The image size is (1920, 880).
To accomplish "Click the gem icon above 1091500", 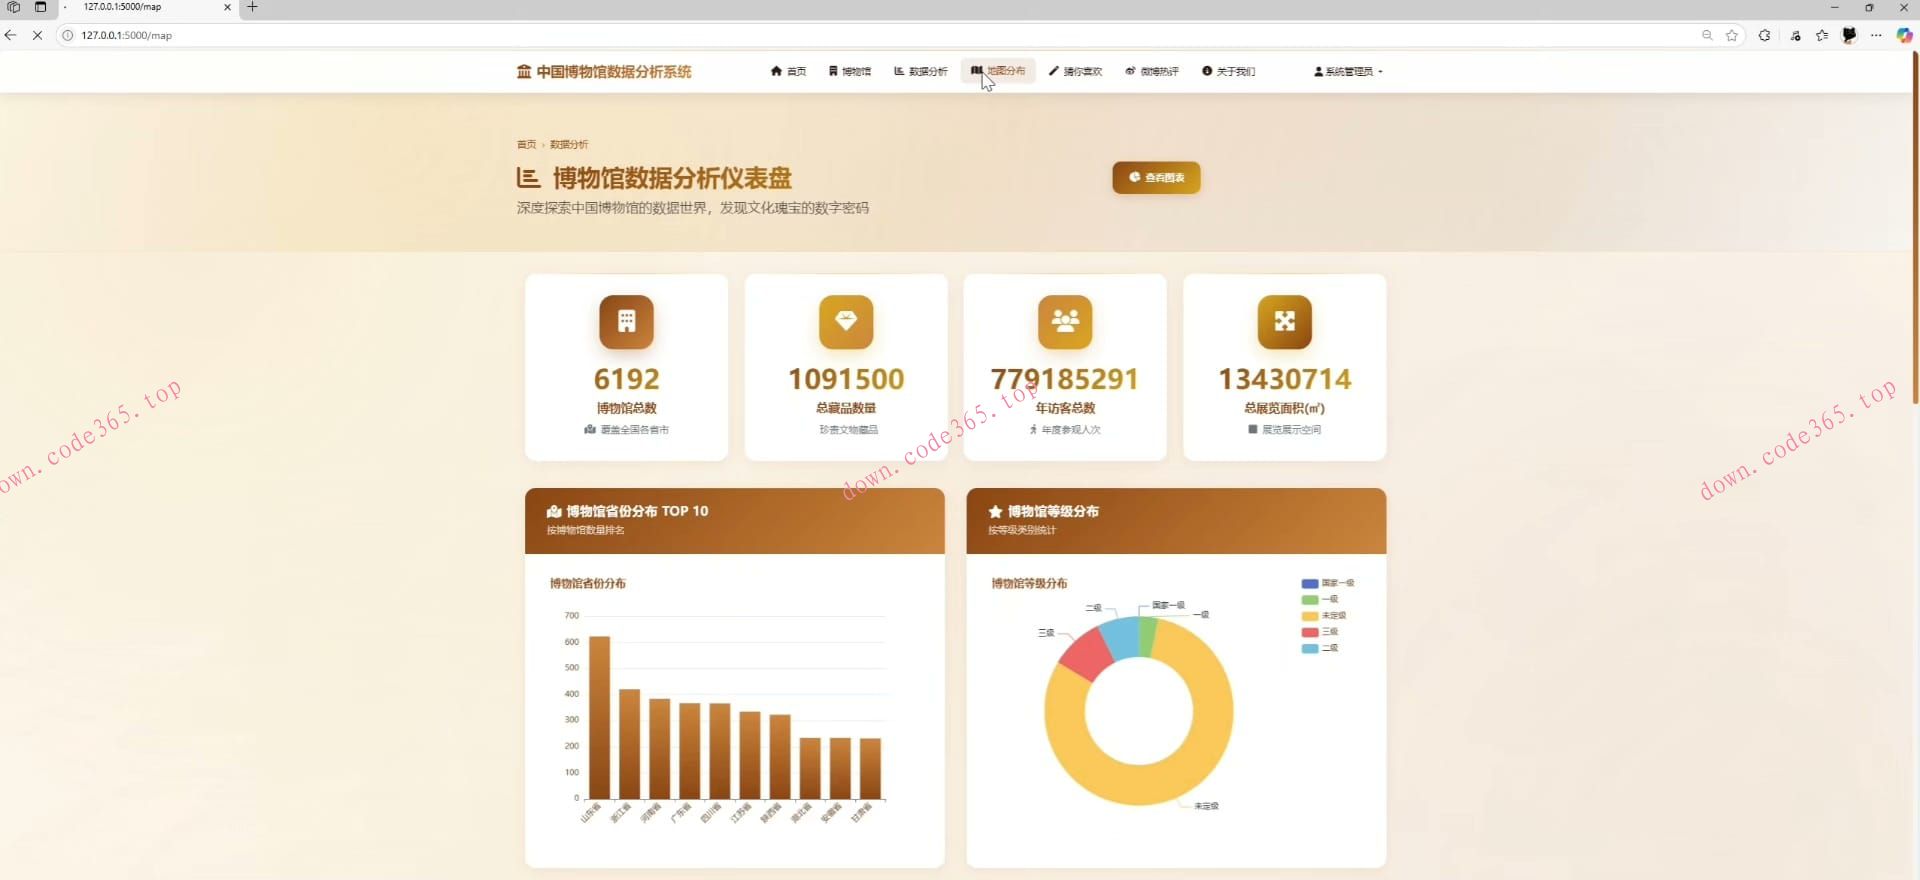I will 846,322.
